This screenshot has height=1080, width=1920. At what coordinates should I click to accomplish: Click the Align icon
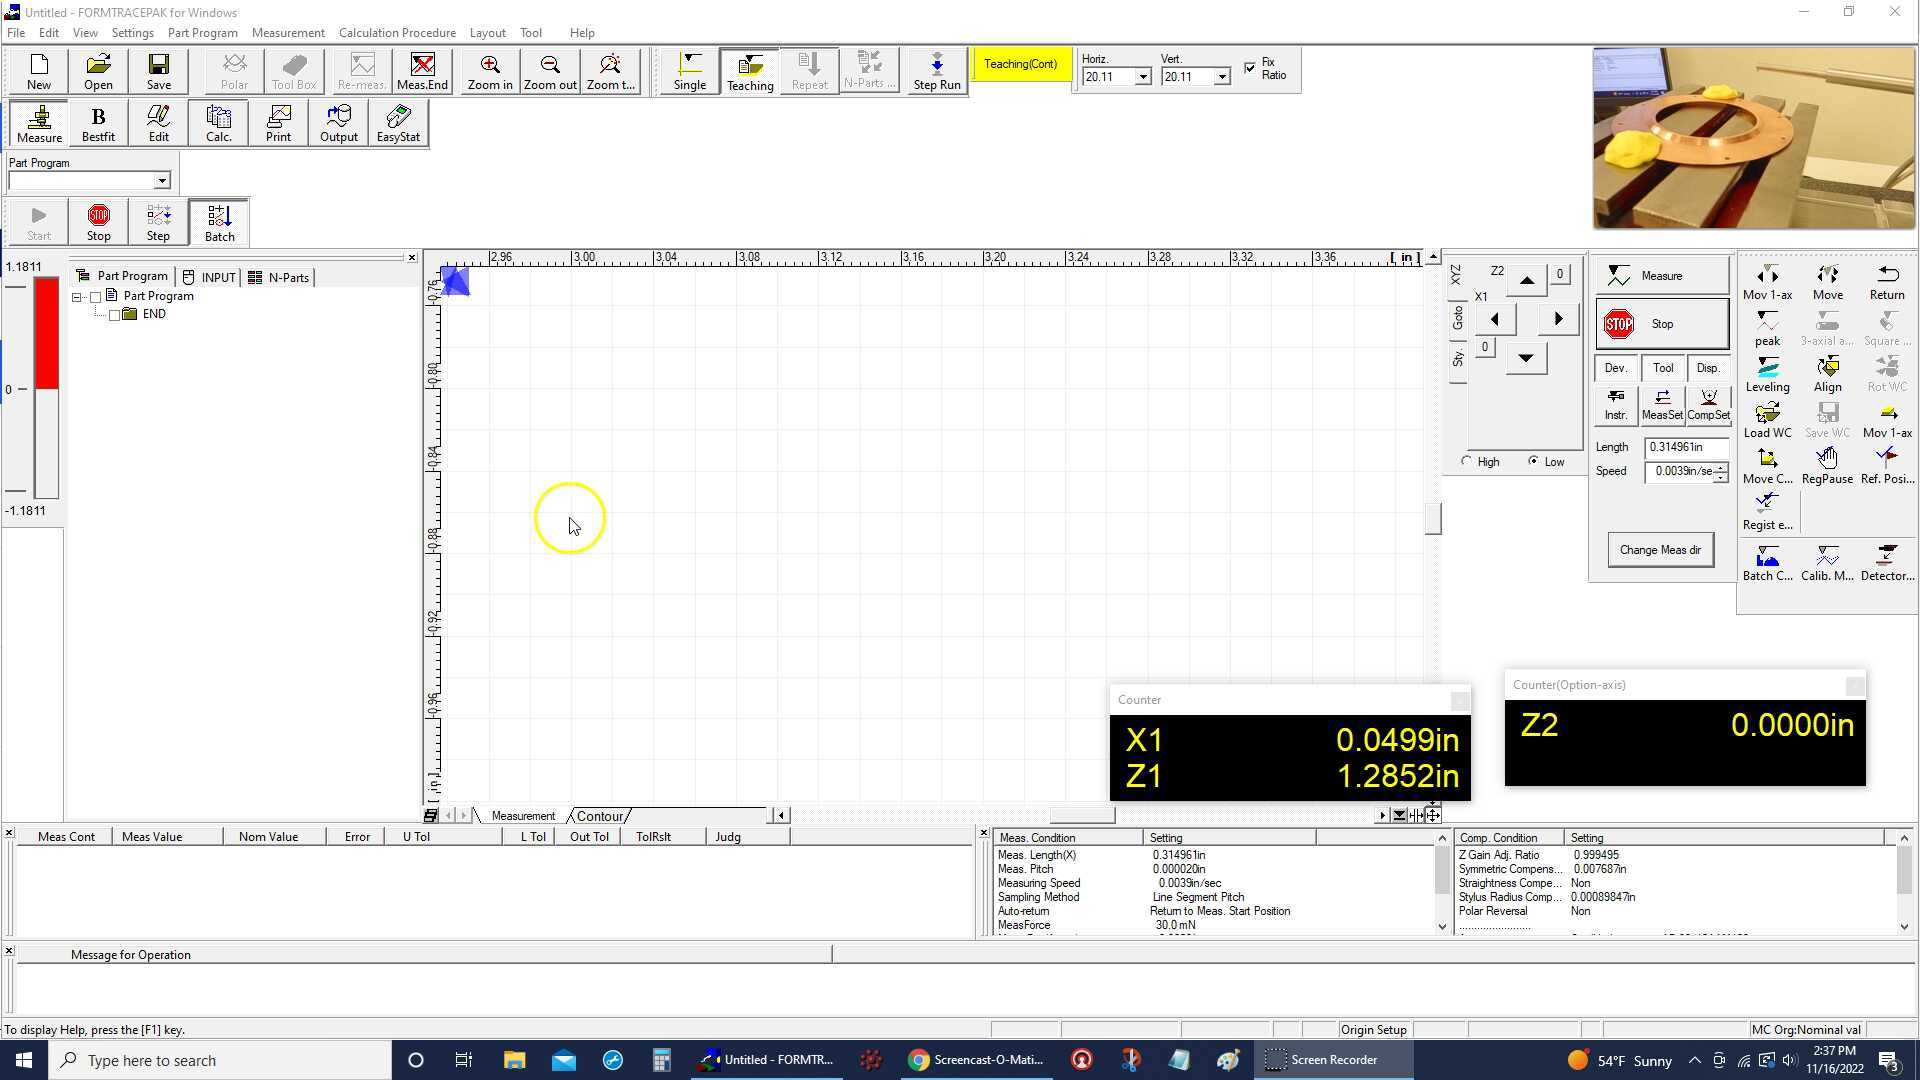coord(1827,374)
